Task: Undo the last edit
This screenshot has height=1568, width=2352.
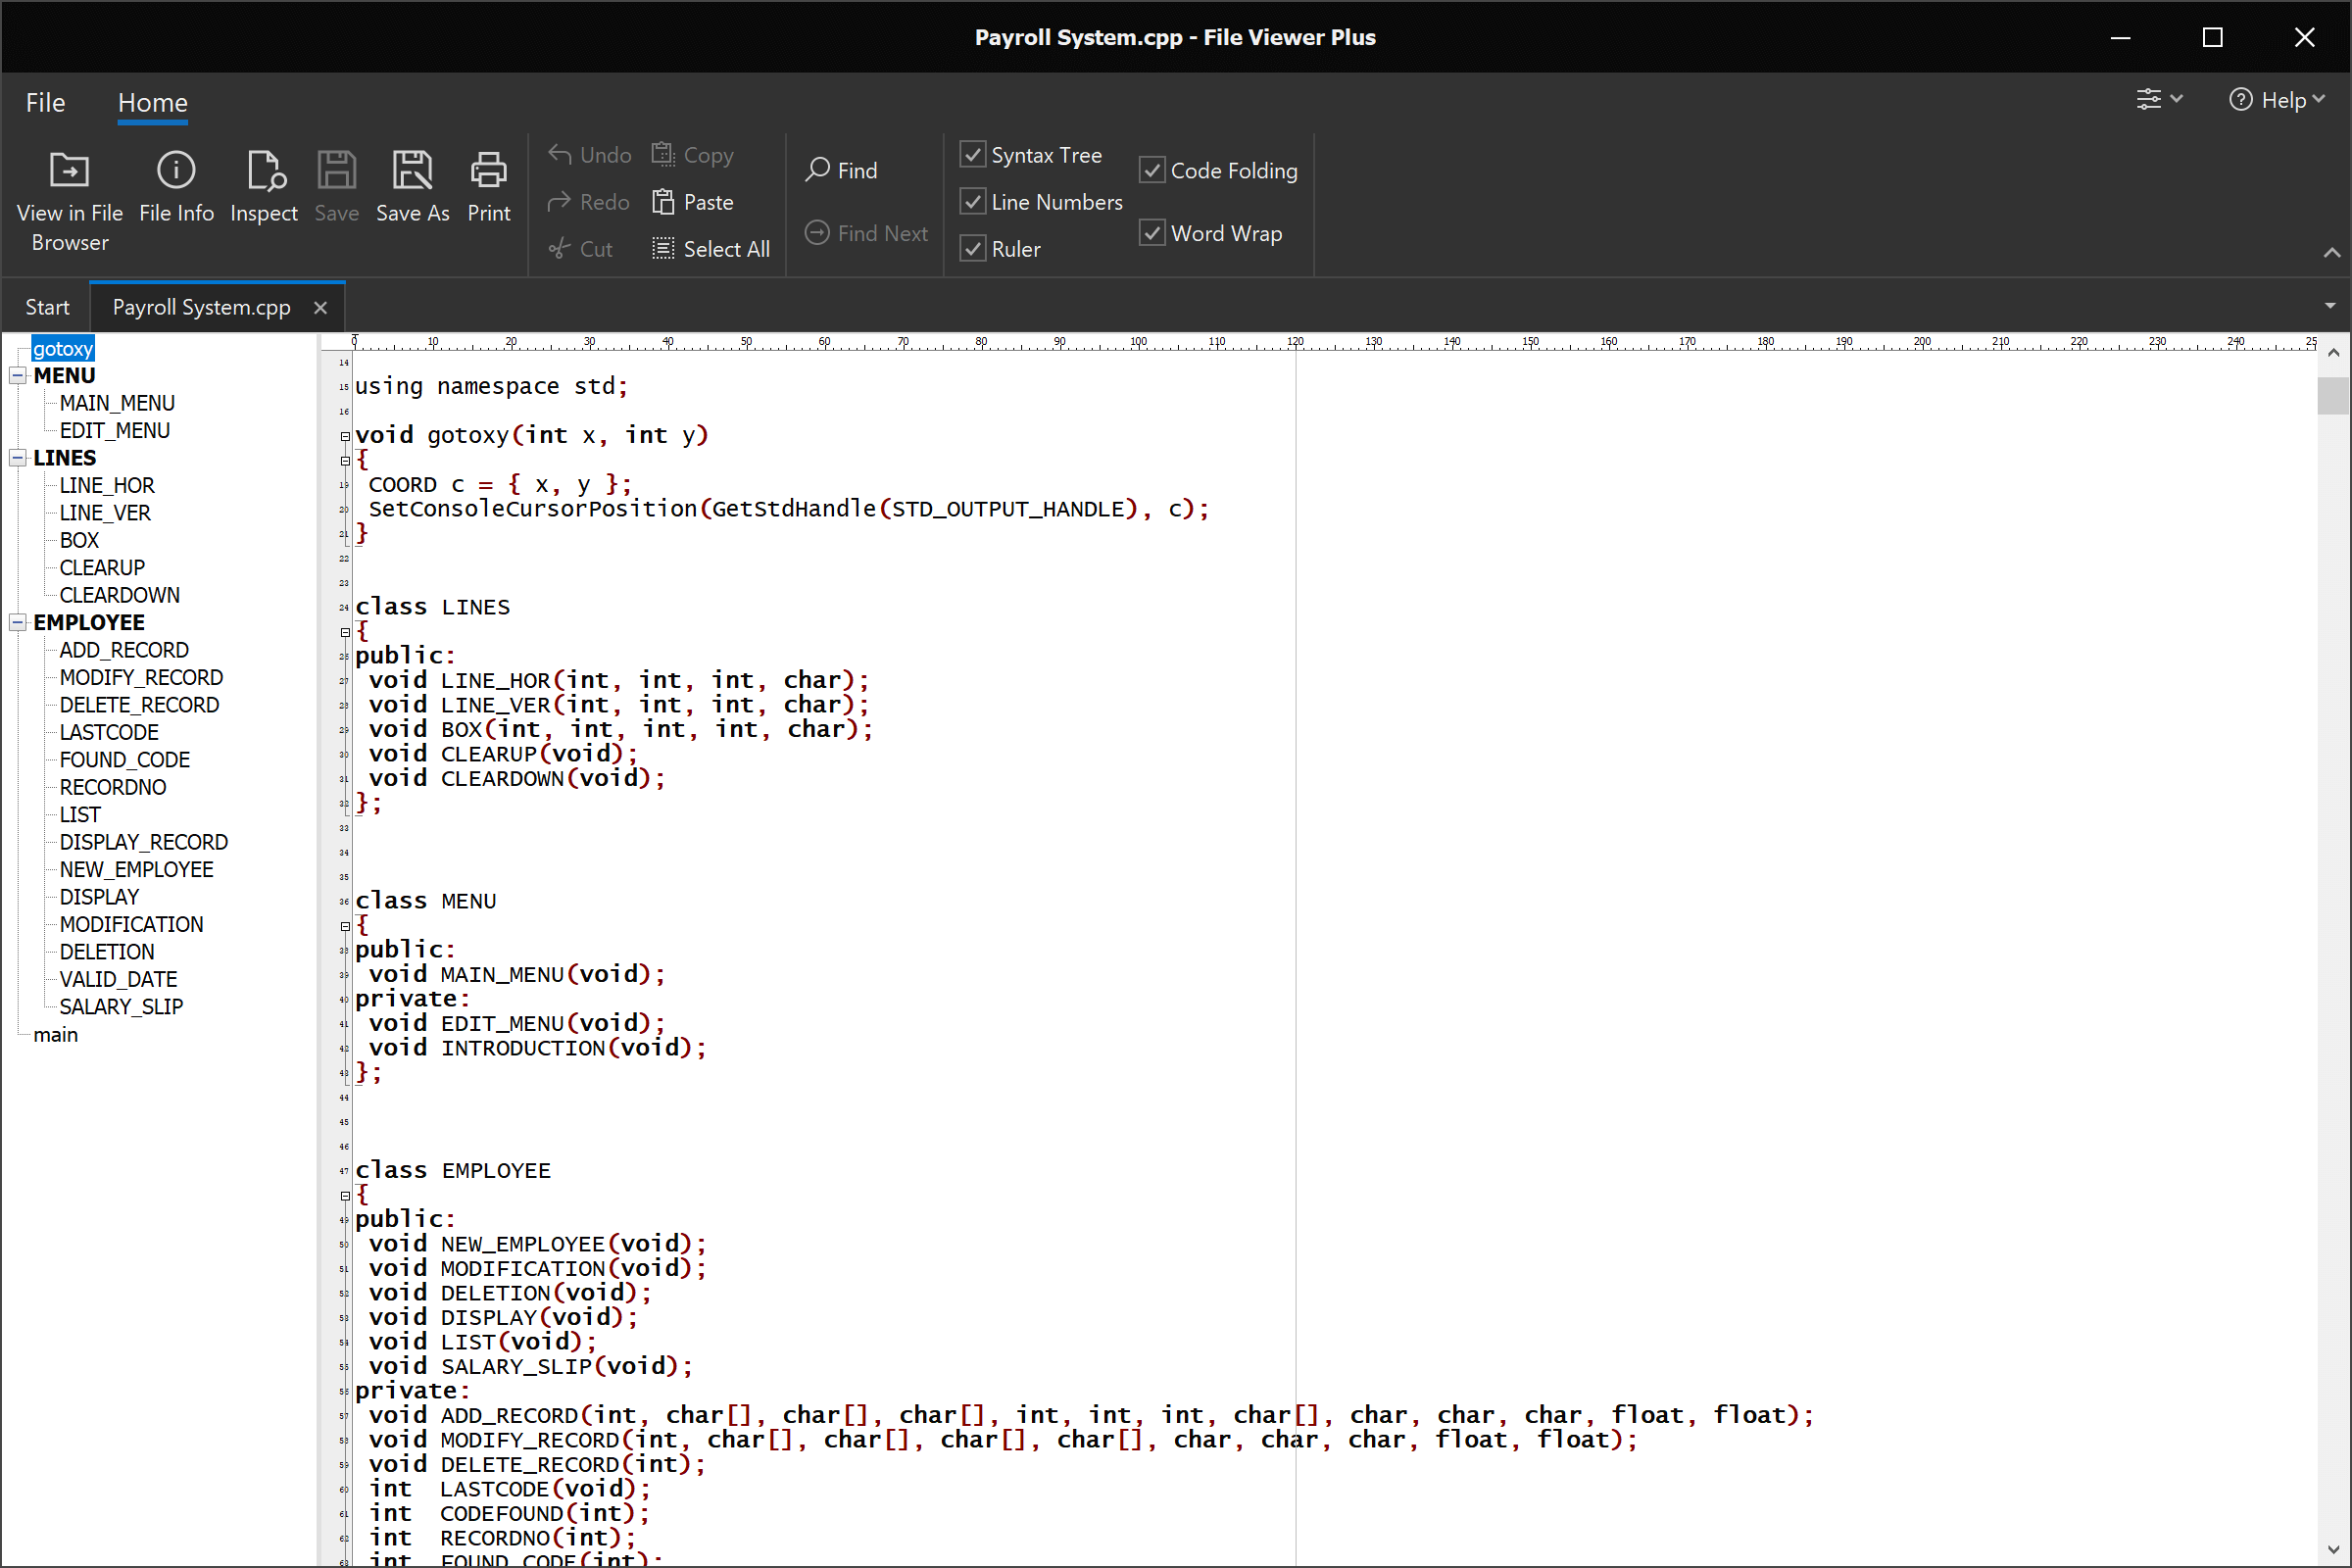Action: pos(589,154)
